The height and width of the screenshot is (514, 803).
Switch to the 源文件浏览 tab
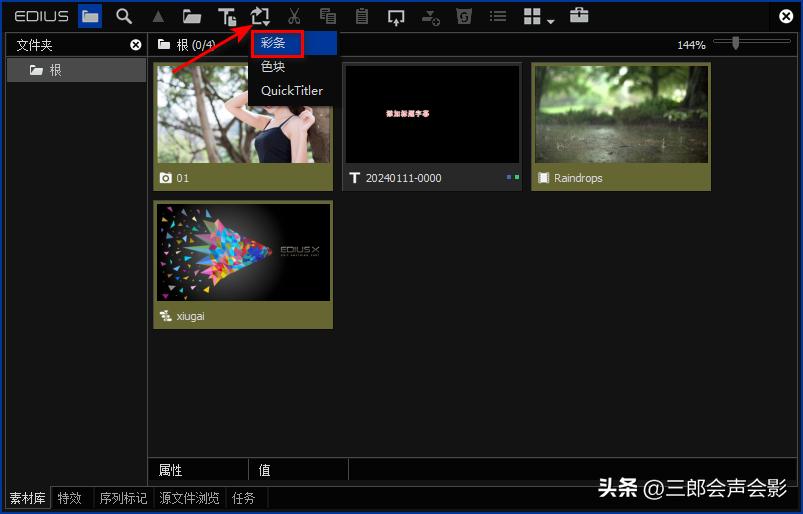click(x=189, y=498)
